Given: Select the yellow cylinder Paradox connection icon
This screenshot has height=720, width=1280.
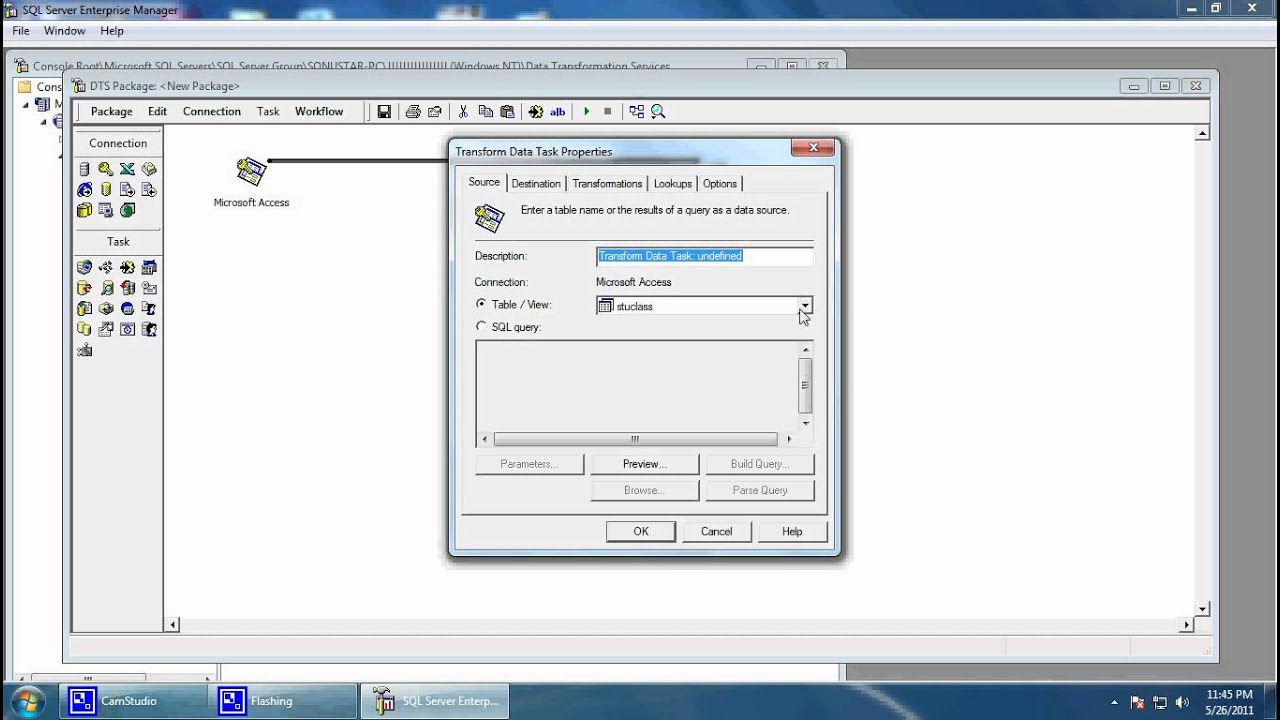Looking at the screenshot, I should coord(106,190).
